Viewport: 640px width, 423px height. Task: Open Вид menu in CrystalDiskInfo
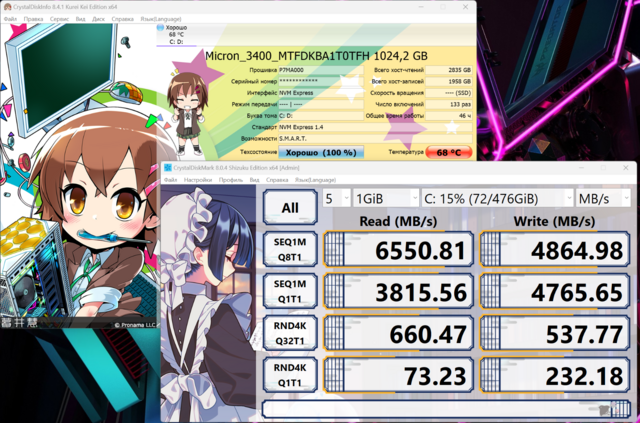(80, 19)
